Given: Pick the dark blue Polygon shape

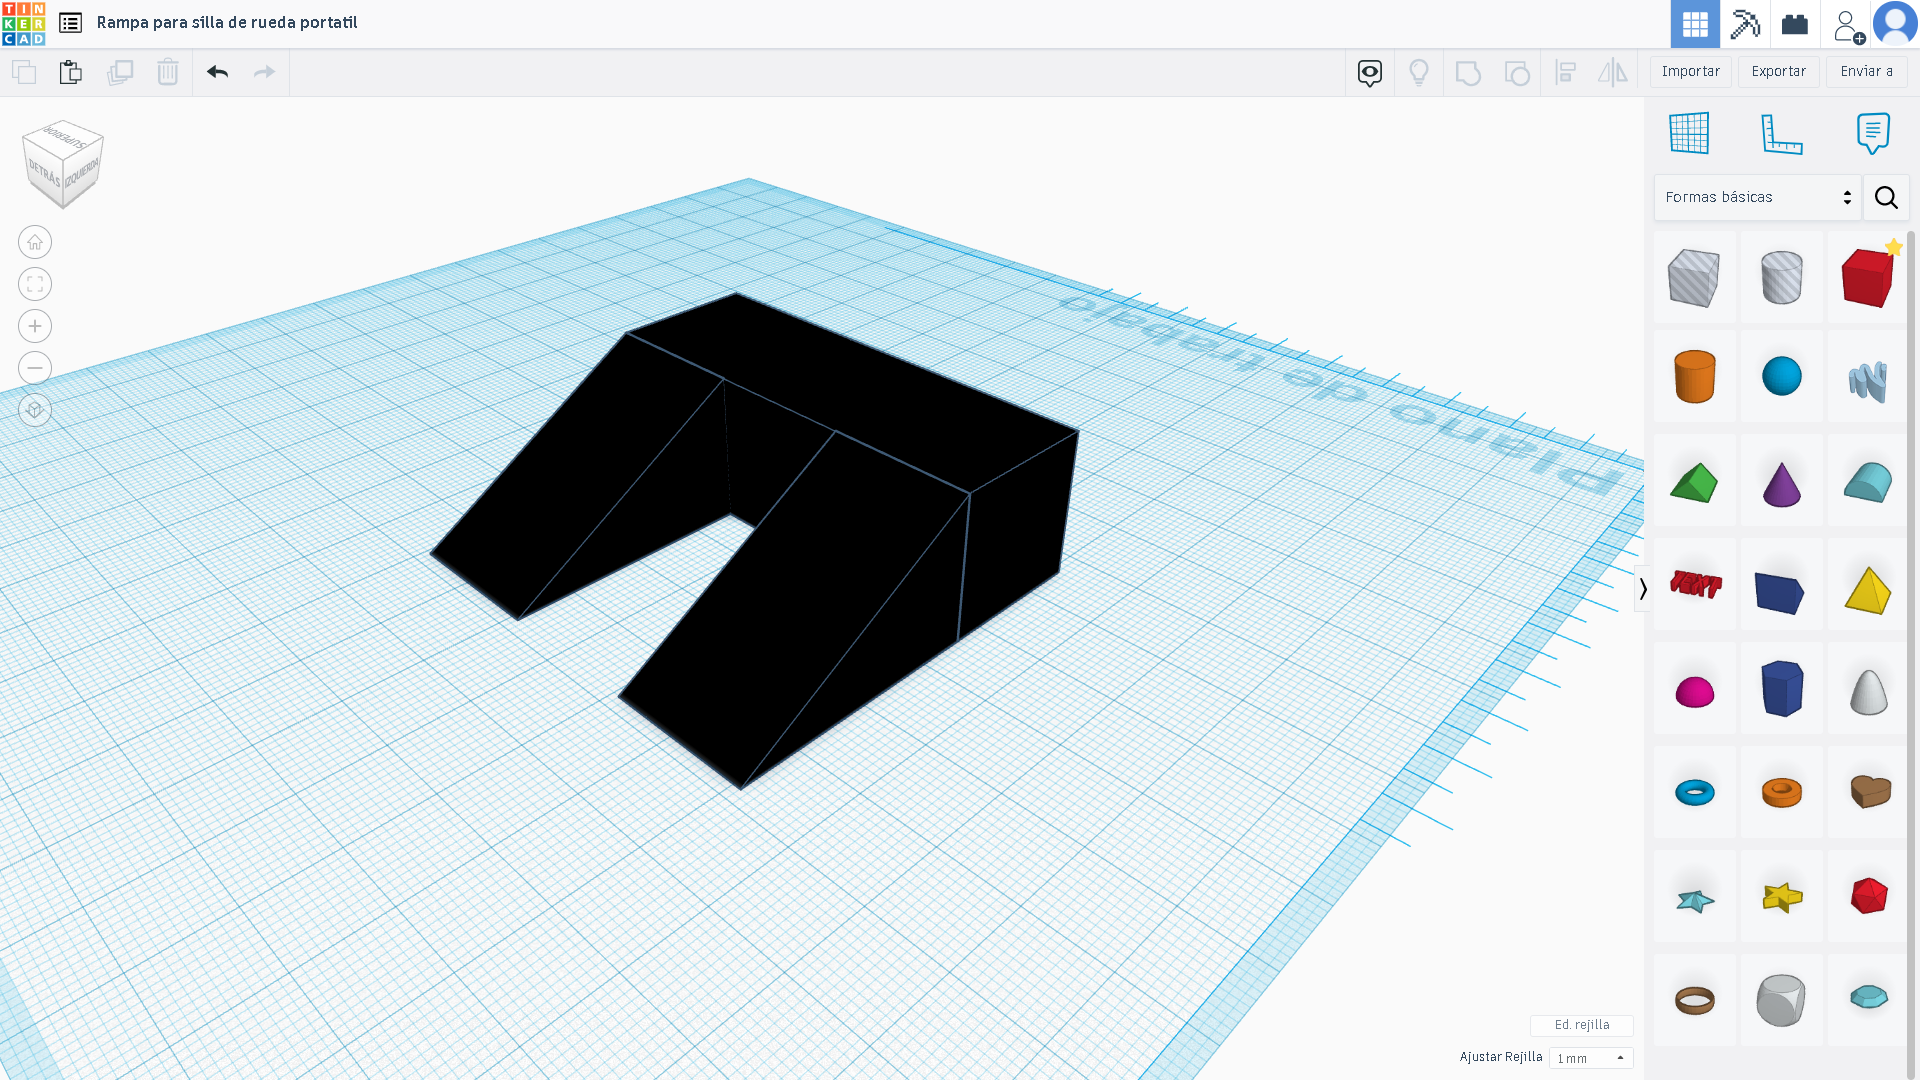Looking at the screenshot, I should (x=1781, y=688).
